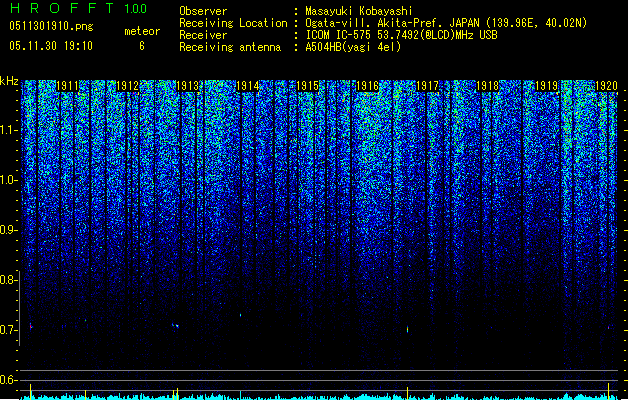
Task: Click the antenna A504HB(yagi 4el) text
Action: pyautogui.click(x=353, y=47)
